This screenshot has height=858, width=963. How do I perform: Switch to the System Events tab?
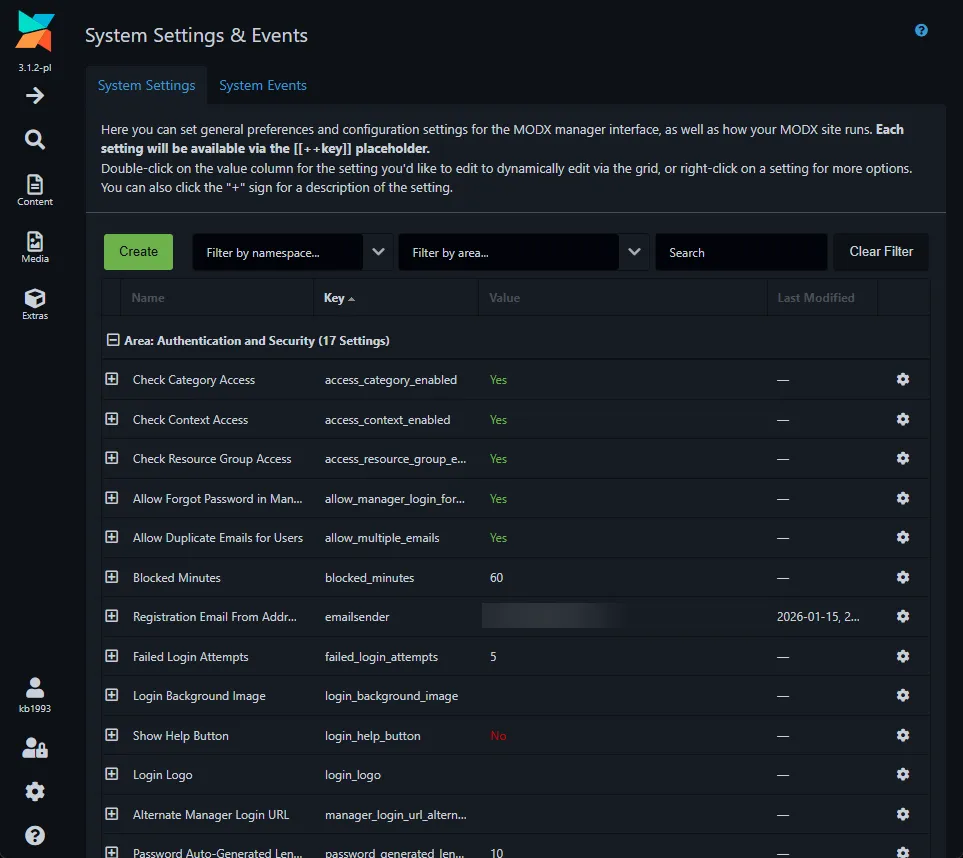point(263,85)
